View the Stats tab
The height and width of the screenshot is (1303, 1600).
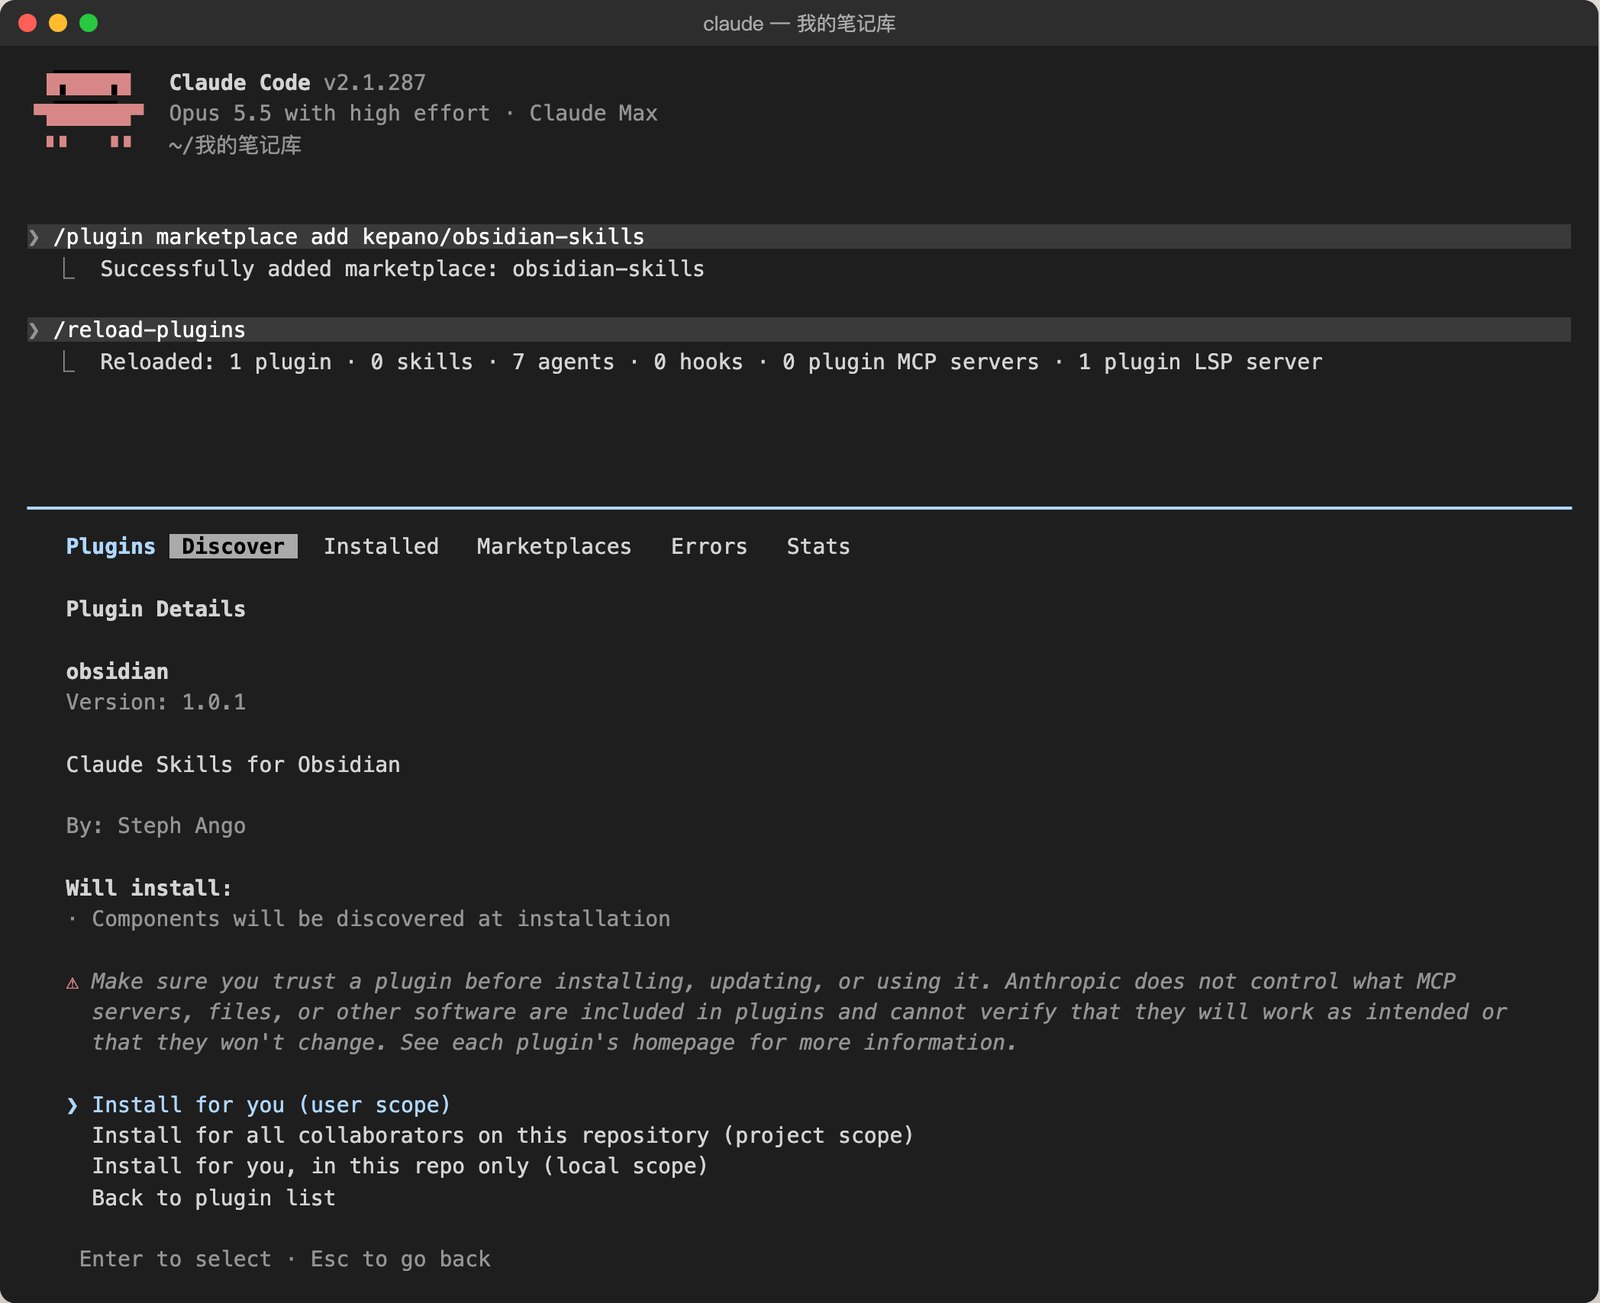tap(818, 546)
